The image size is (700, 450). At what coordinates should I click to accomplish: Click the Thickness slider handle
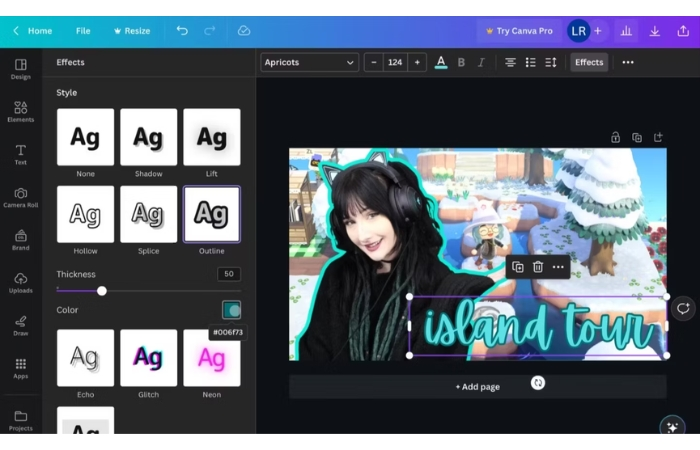tap(102, 291)
